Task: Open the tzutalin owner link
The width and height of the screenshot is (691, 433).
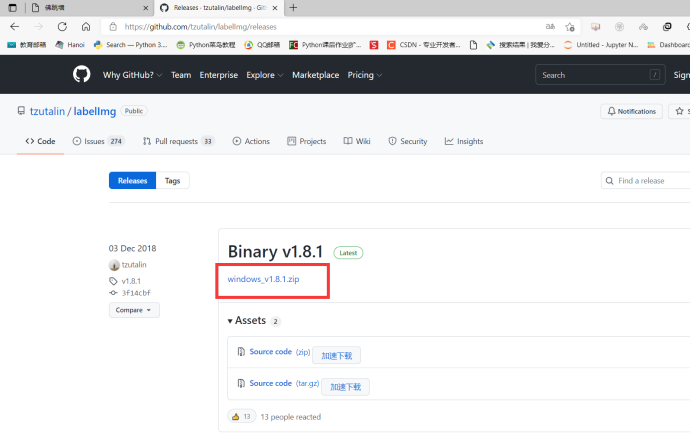Action: 47,111
